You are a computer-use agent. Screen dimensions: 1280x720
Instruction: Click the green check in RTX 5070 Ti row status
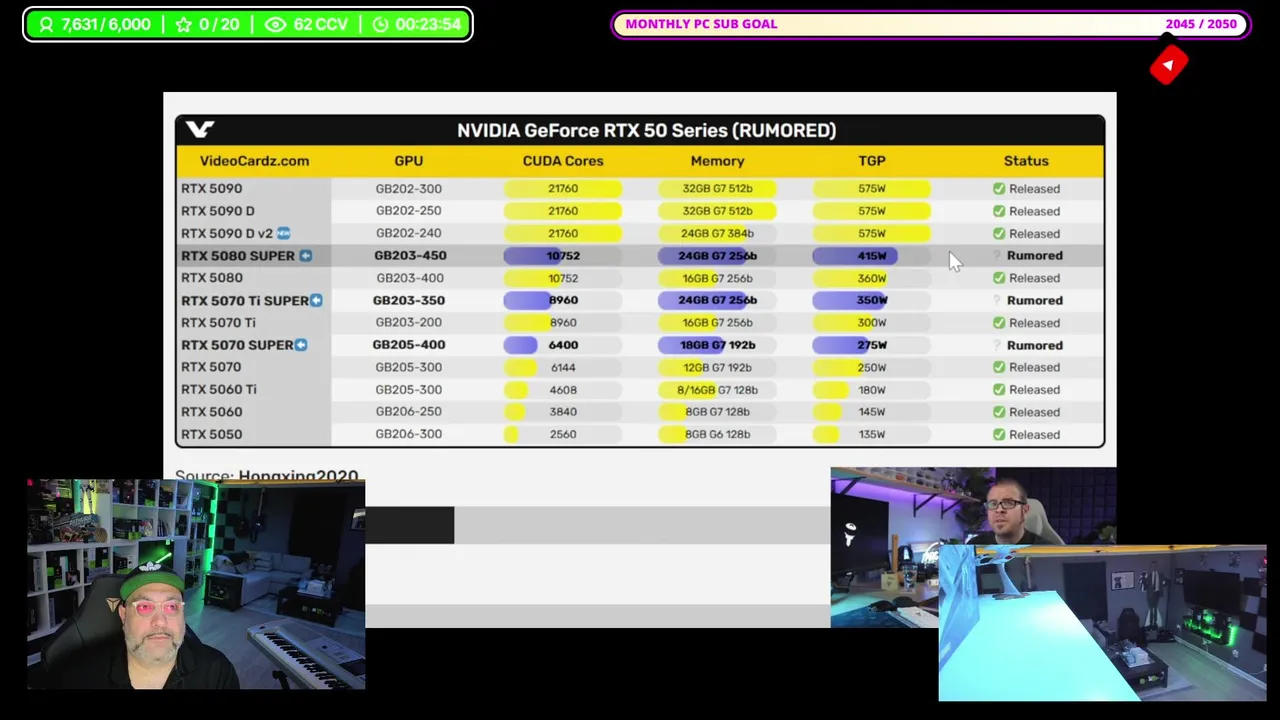pos(999,323)
